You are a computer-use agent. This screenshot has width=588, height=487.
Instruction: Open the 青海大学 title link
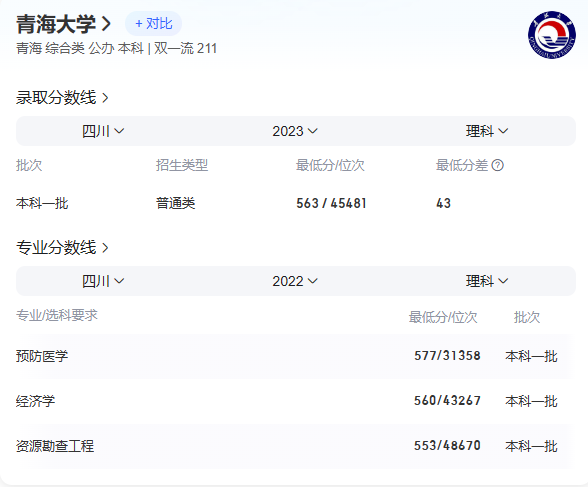tap(63, 24)
